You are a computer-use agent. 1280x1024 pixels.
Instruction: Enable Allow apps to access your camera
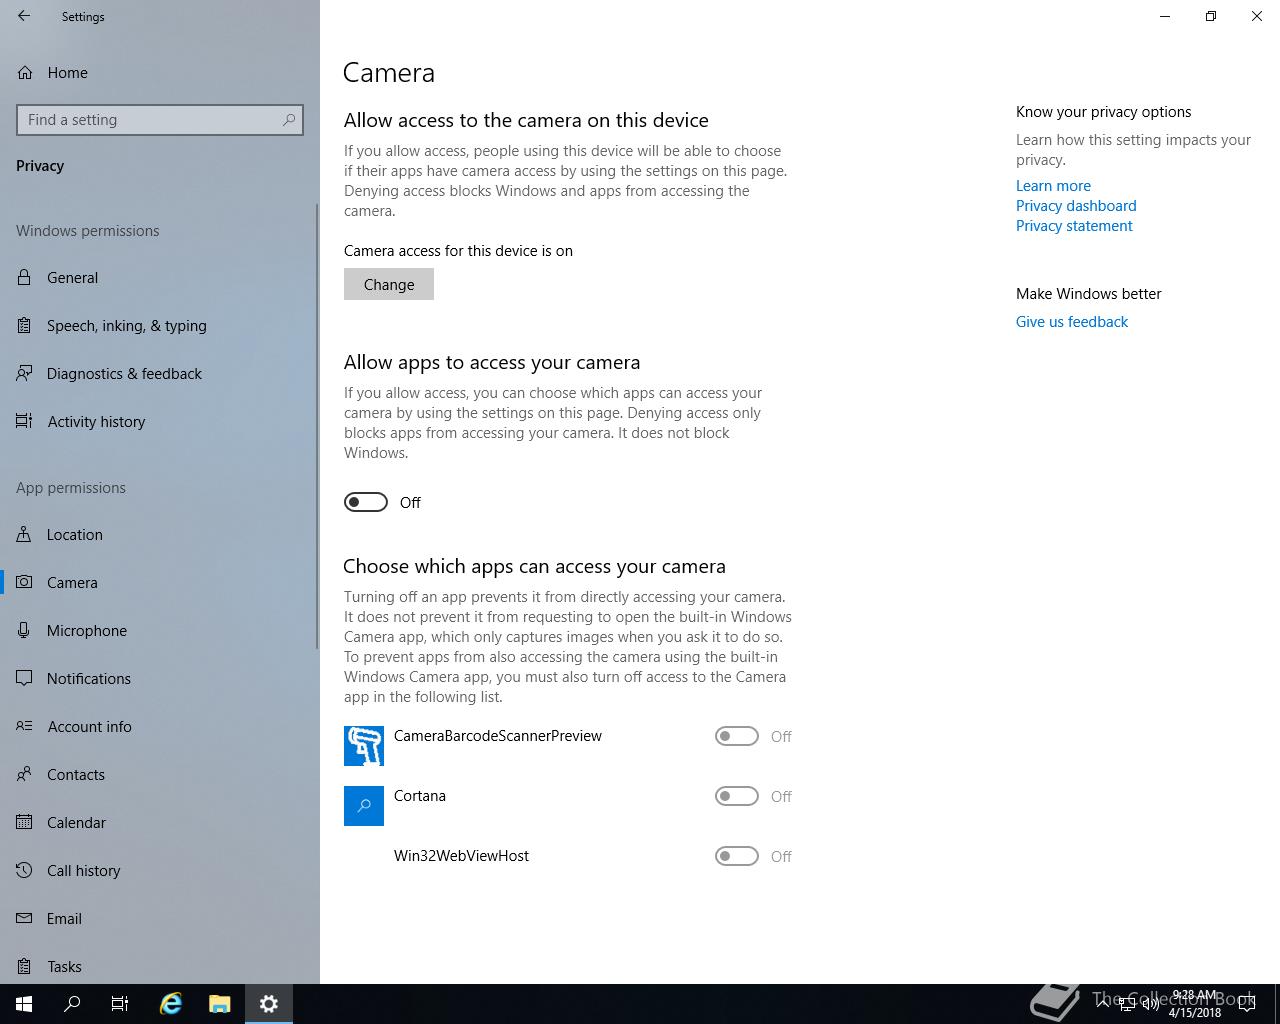pos(366,502)
